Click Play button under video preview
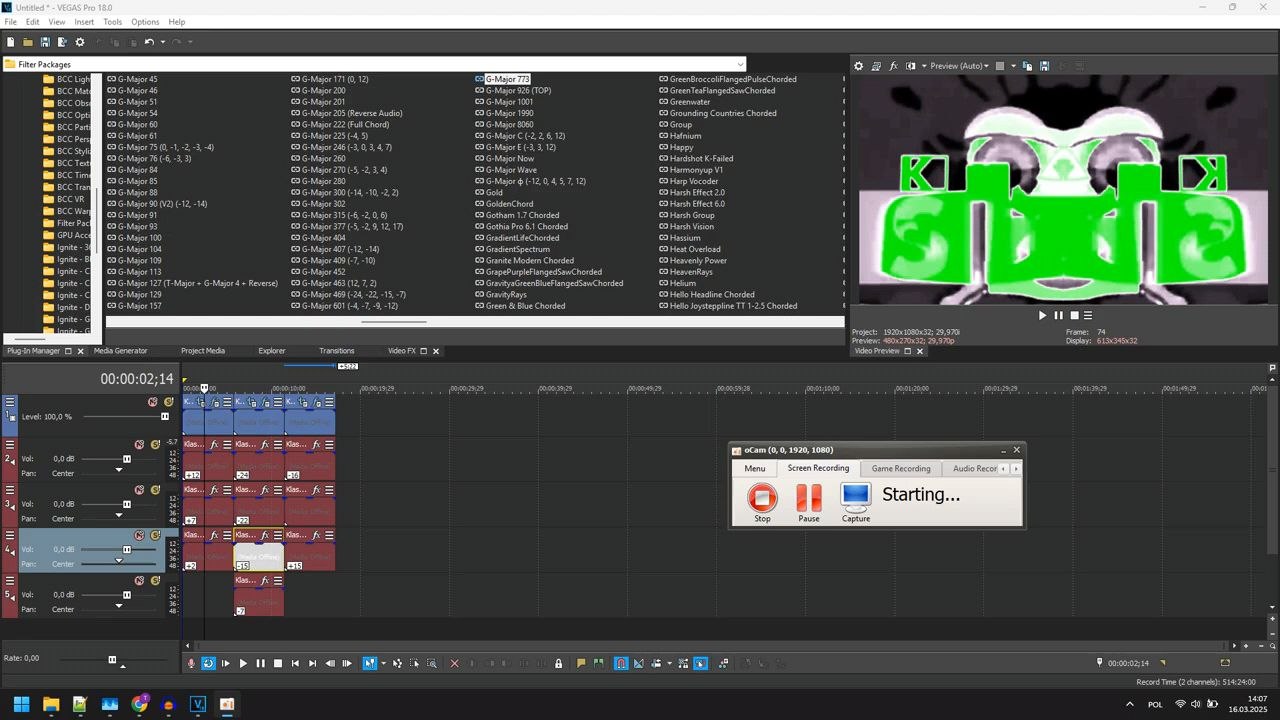The image size is (1280, 720). [1042, 315]
